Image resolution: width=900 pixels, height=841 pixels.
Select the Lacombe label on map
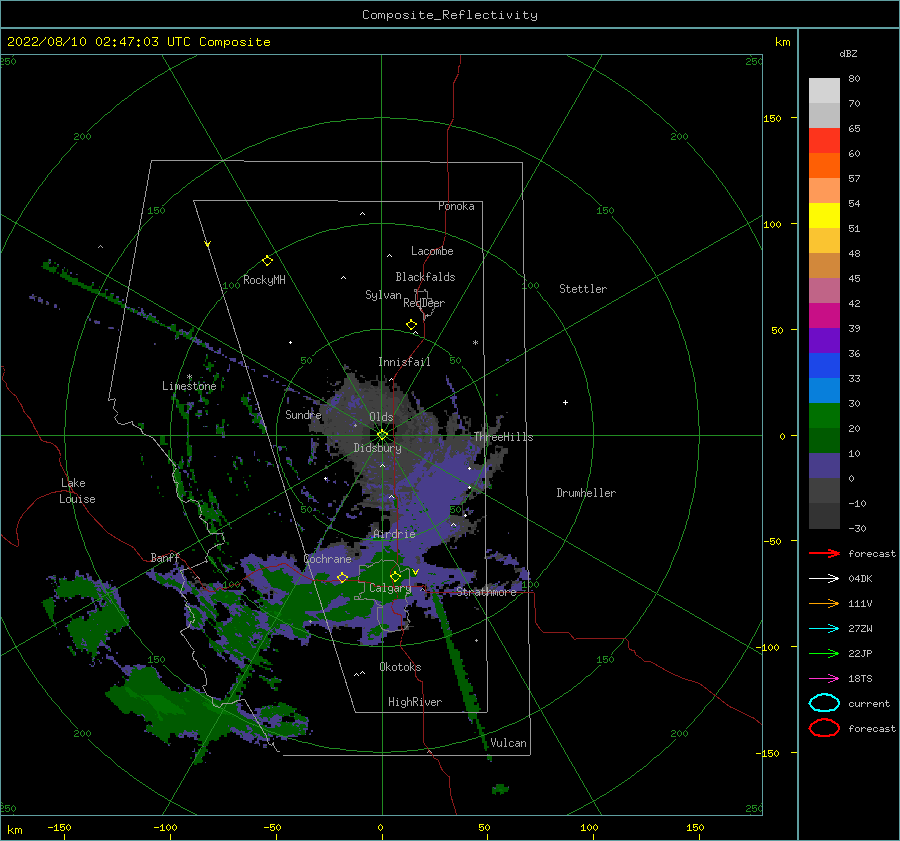click(432, 251)
